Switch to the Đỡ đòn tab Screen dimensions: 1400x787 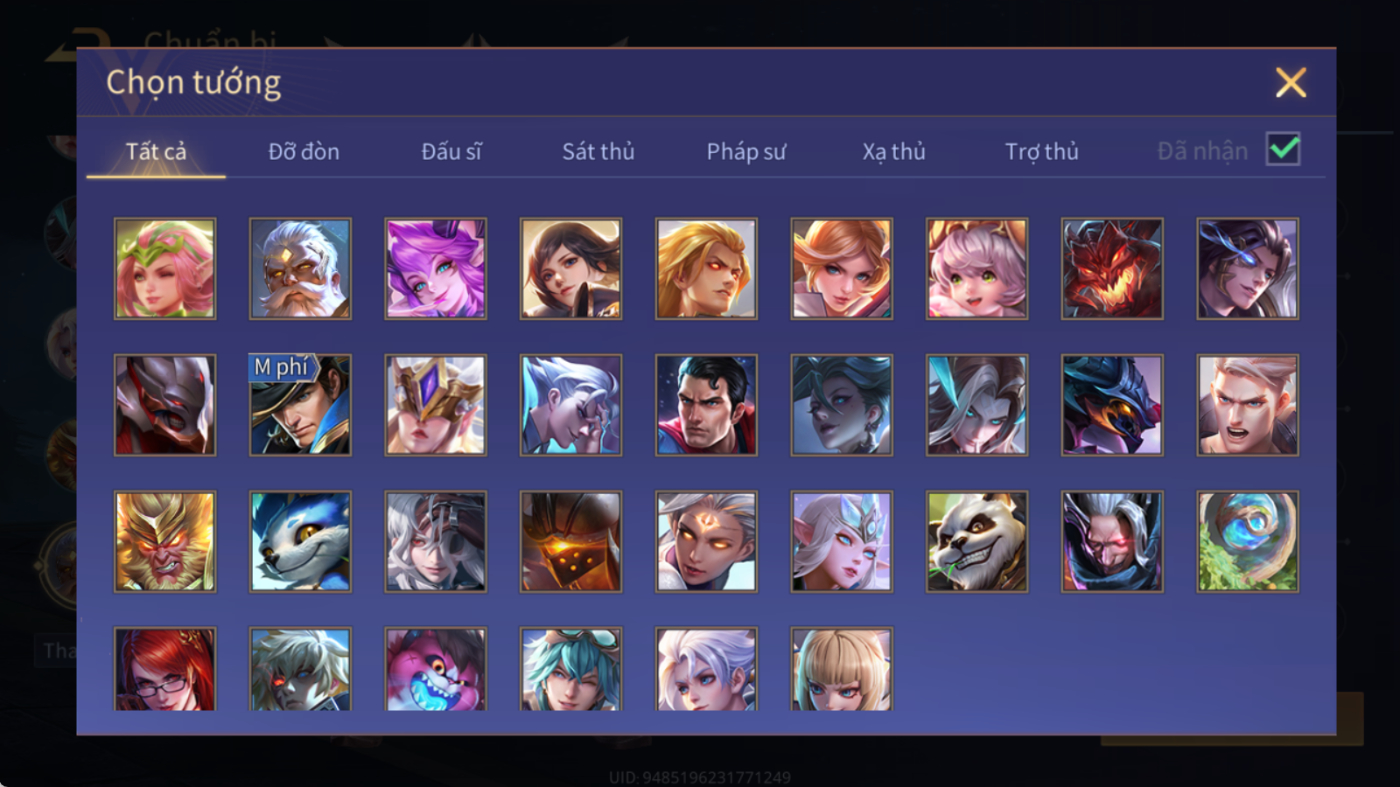point(304,152)
